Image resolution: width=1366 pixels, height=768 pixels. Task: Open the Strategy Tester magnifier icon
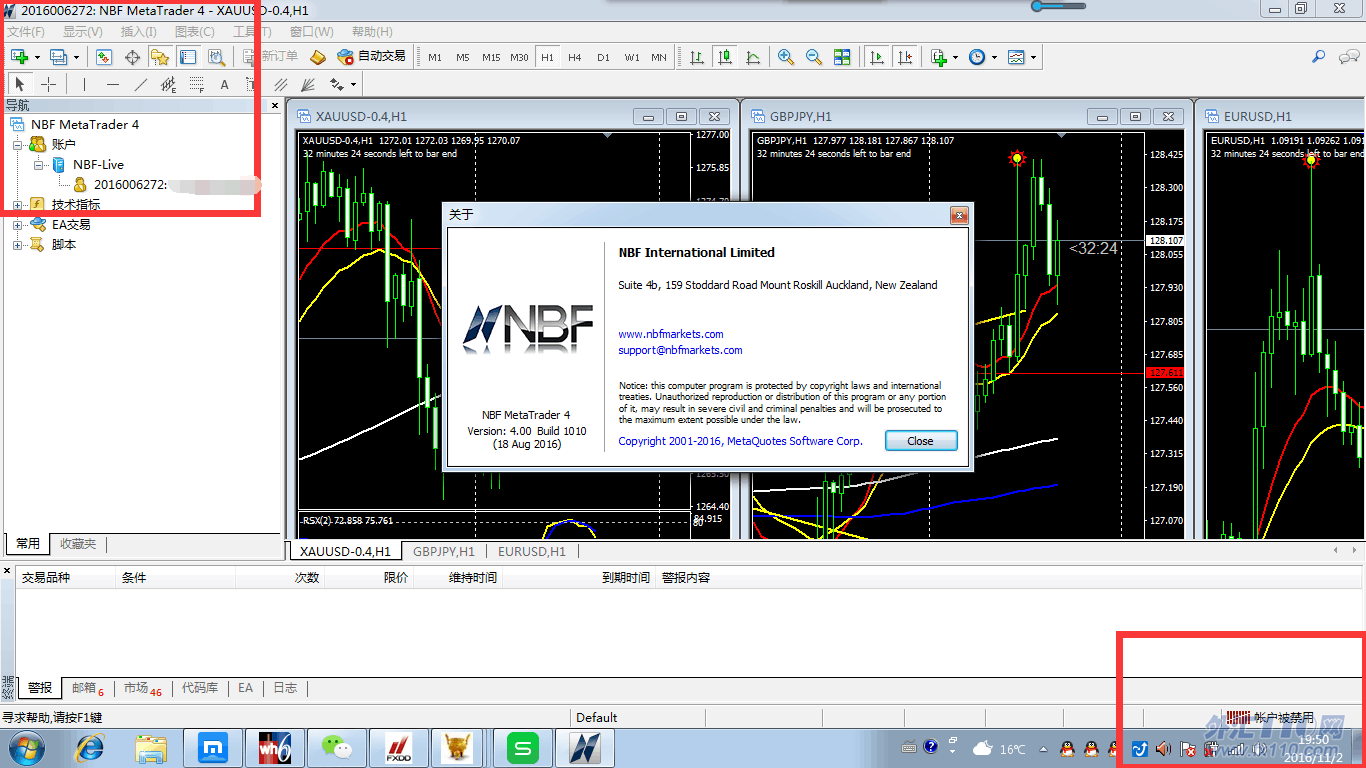(215, 57)
